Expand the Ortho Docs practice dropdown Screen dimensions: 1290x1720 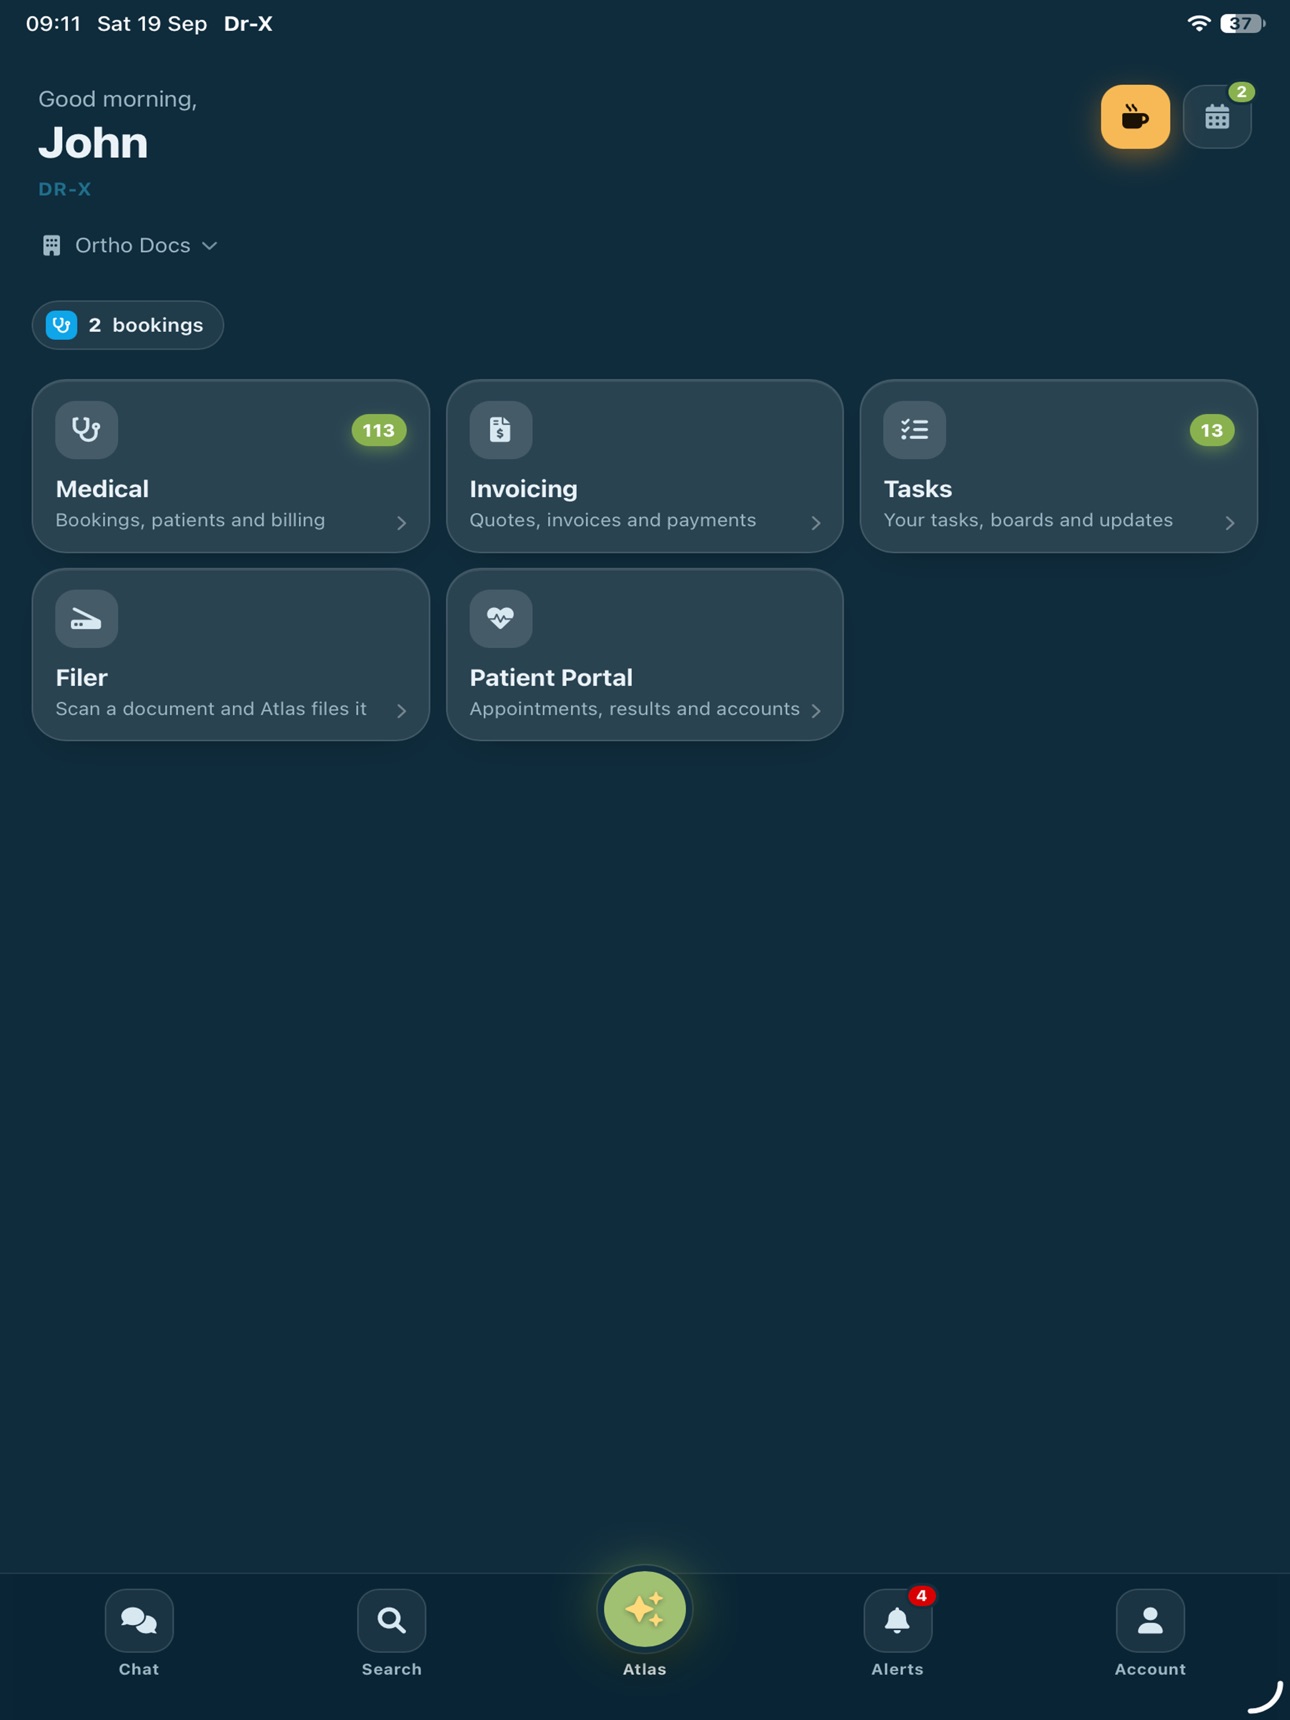pyautogui.click(x=131, y=245)
